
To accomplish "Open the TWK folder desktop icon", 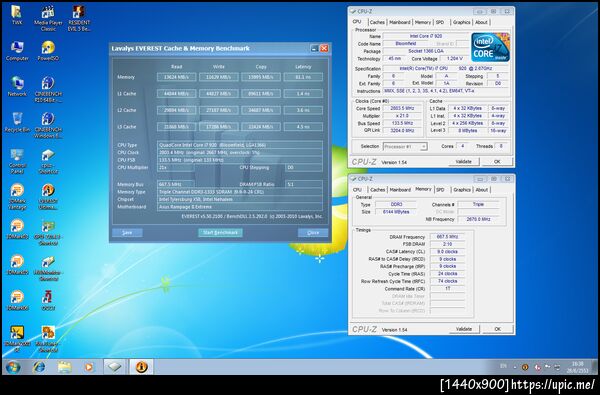I will point(16,15).
